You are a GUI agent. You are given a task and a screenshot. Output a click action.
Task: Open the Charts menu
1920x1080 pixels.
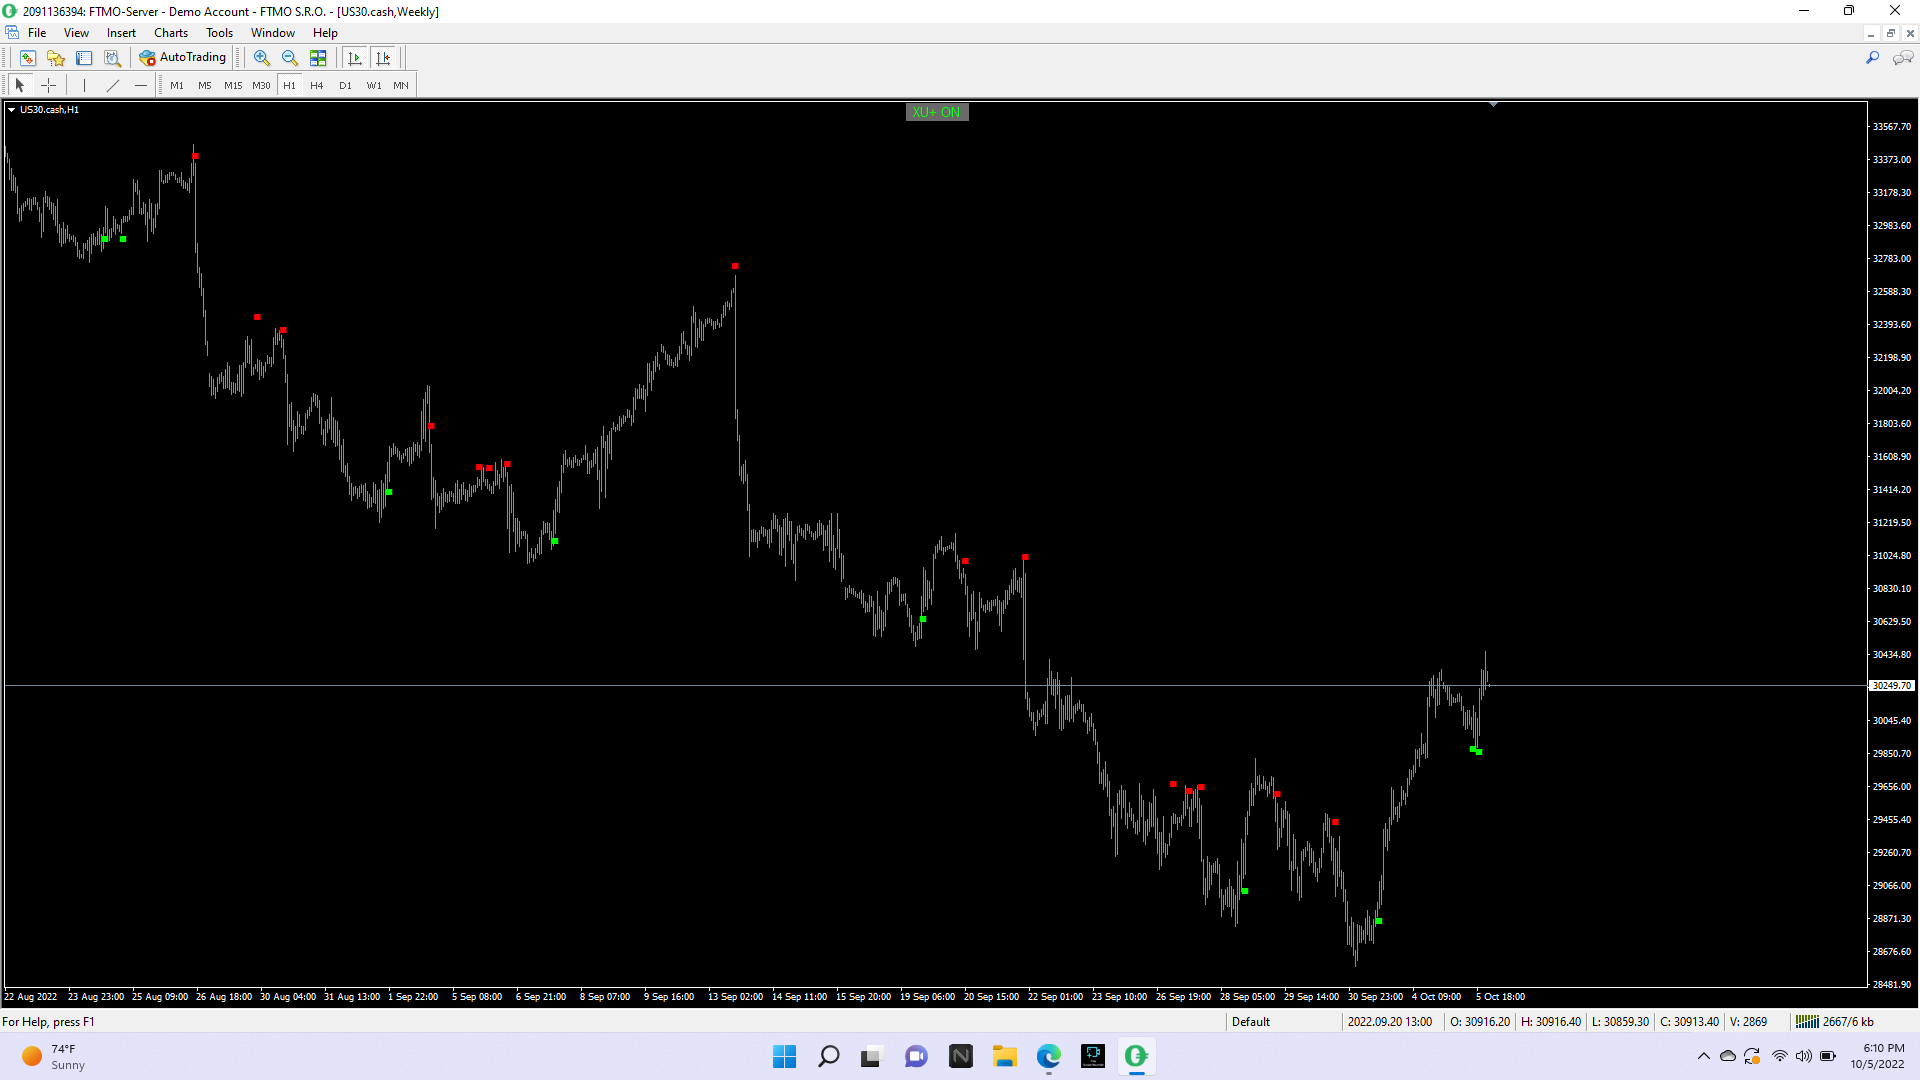click(x=170, y=33)
